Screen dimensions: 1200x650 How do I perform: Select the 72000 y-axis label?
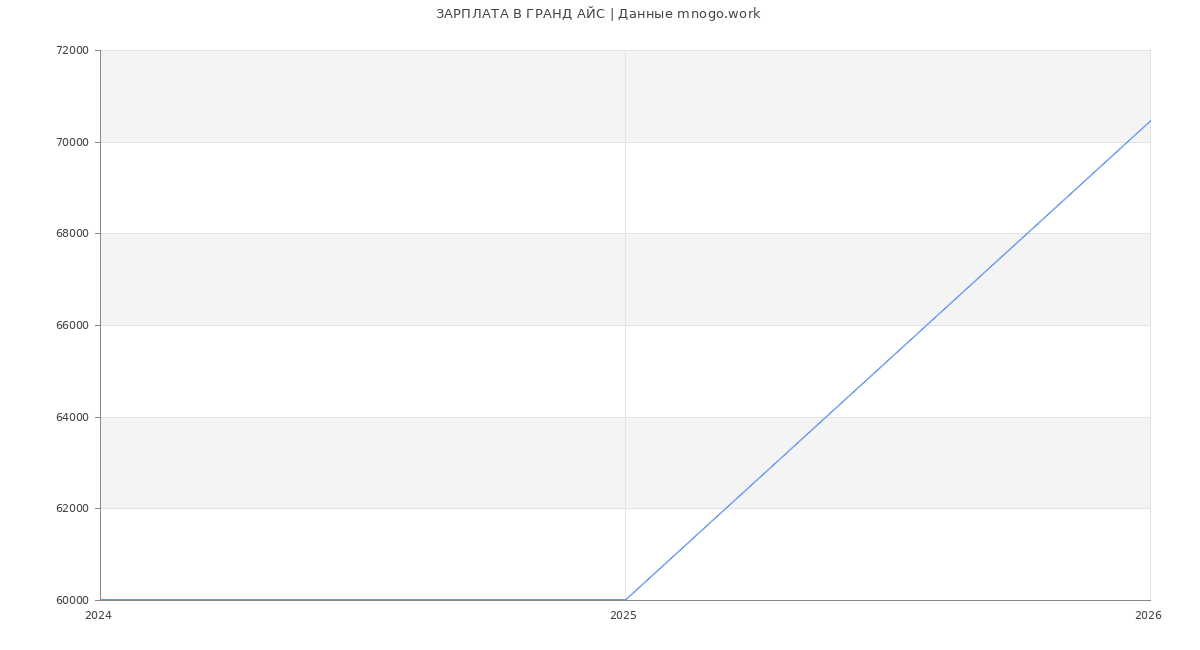pos(72,50)
